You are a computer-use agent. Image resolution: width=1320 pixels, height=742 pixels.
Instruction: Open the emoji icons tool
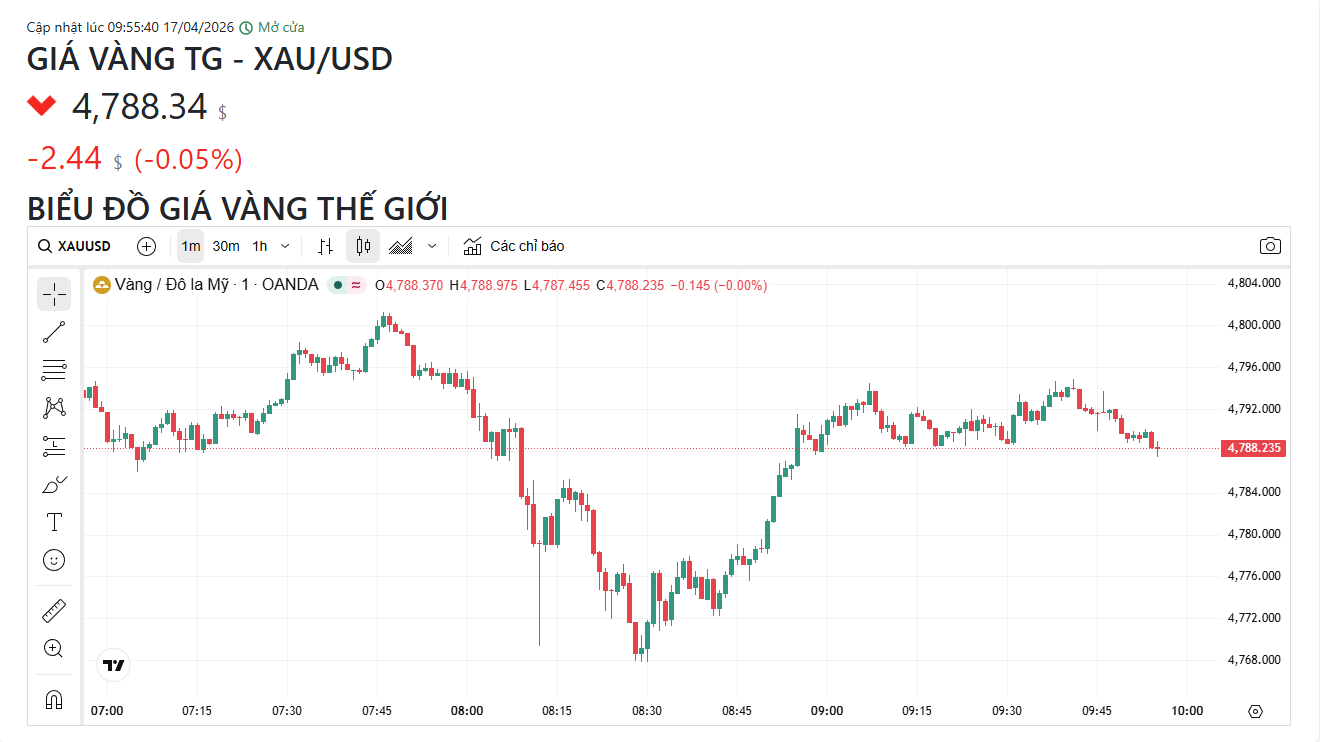click(54, 560)
